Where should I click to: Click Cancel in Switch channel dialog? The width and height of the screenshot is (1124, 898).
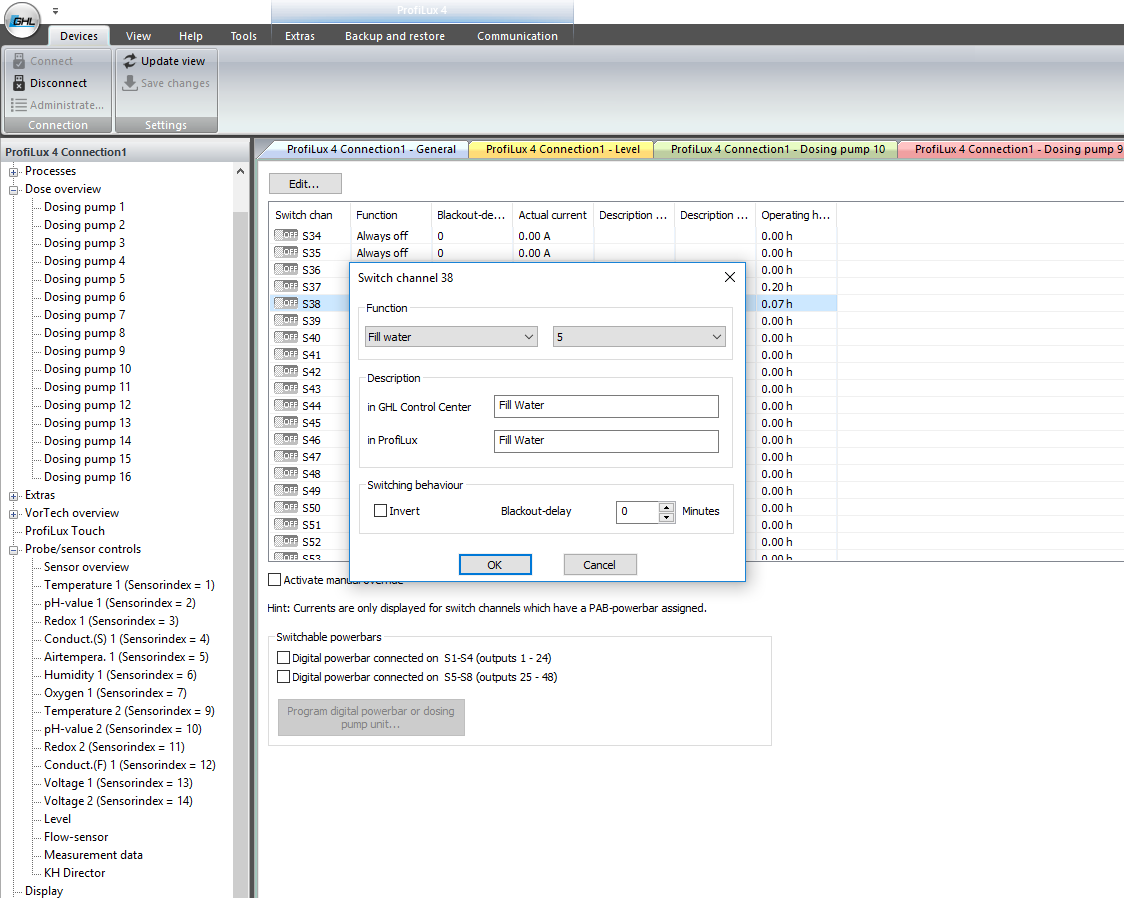click(599, 565)
